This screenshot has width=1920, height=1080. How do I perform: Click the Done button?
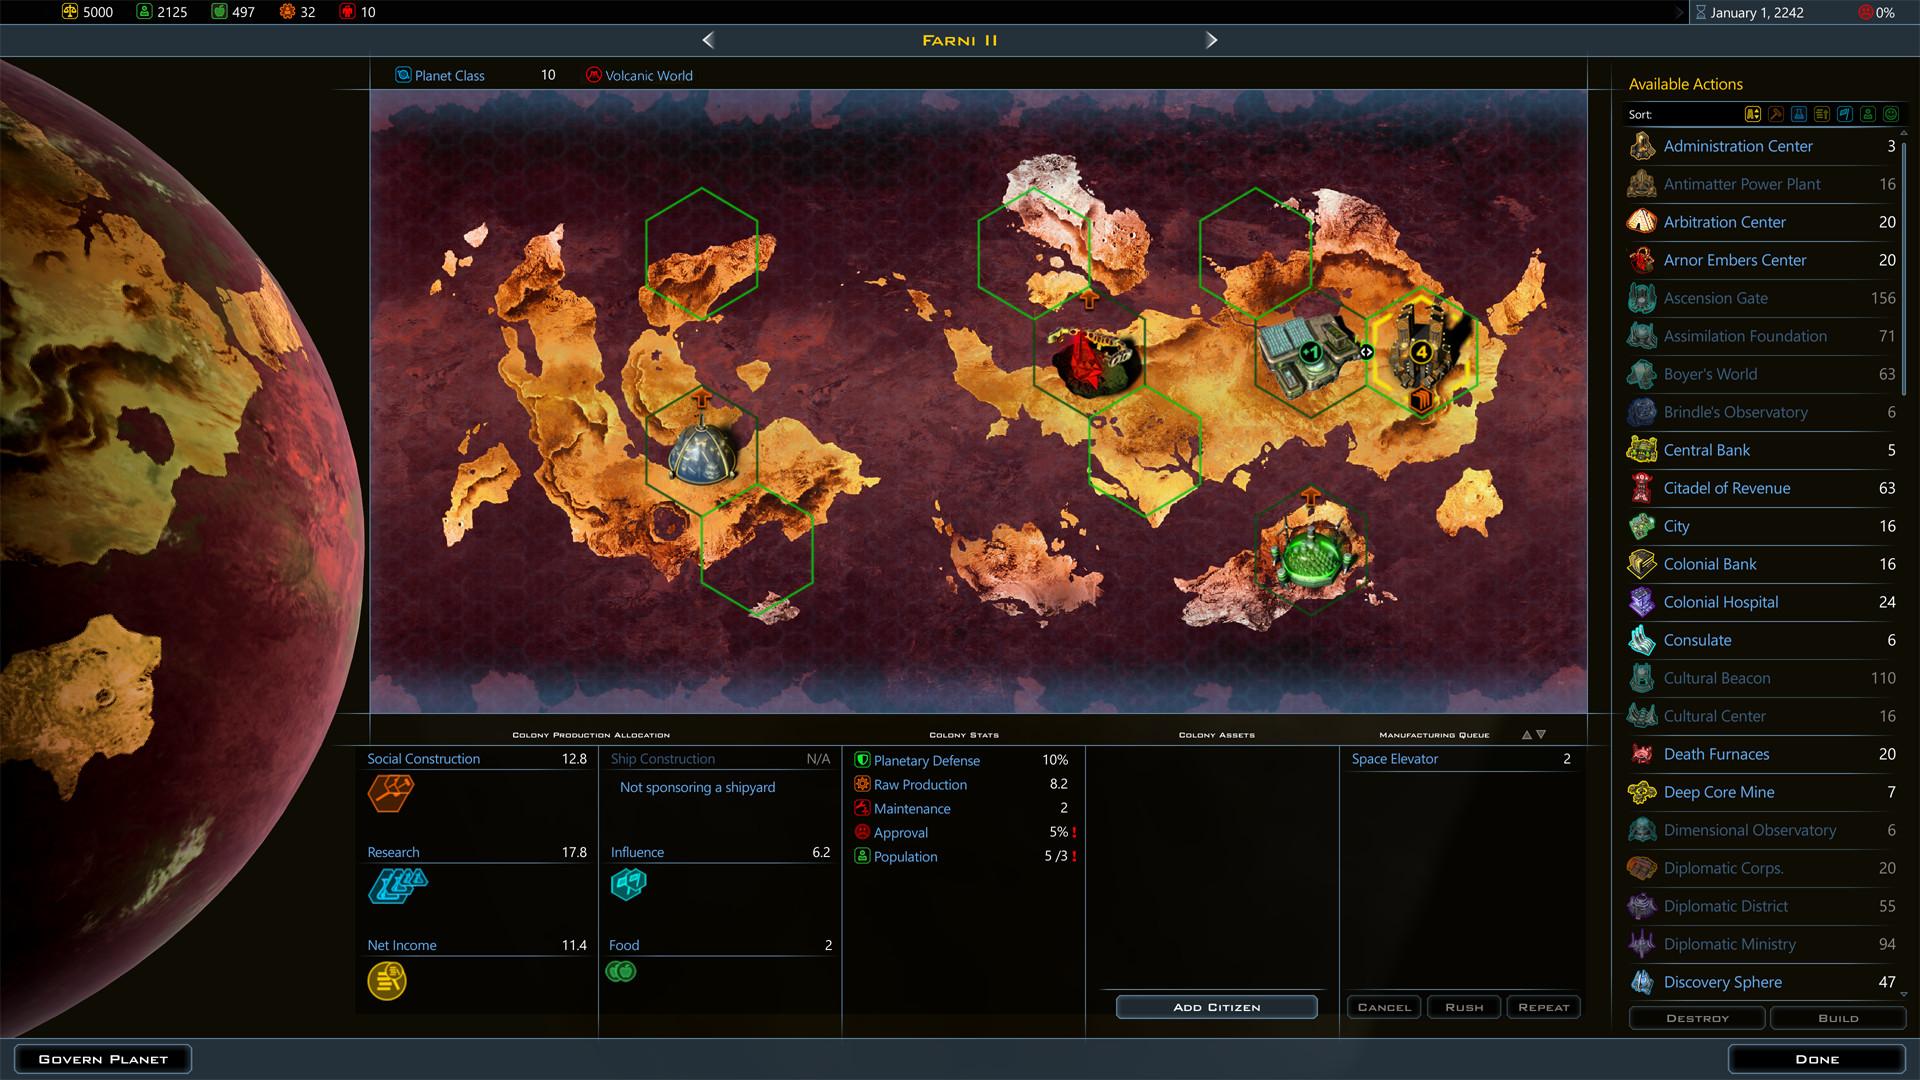tap(1820, 1058)
